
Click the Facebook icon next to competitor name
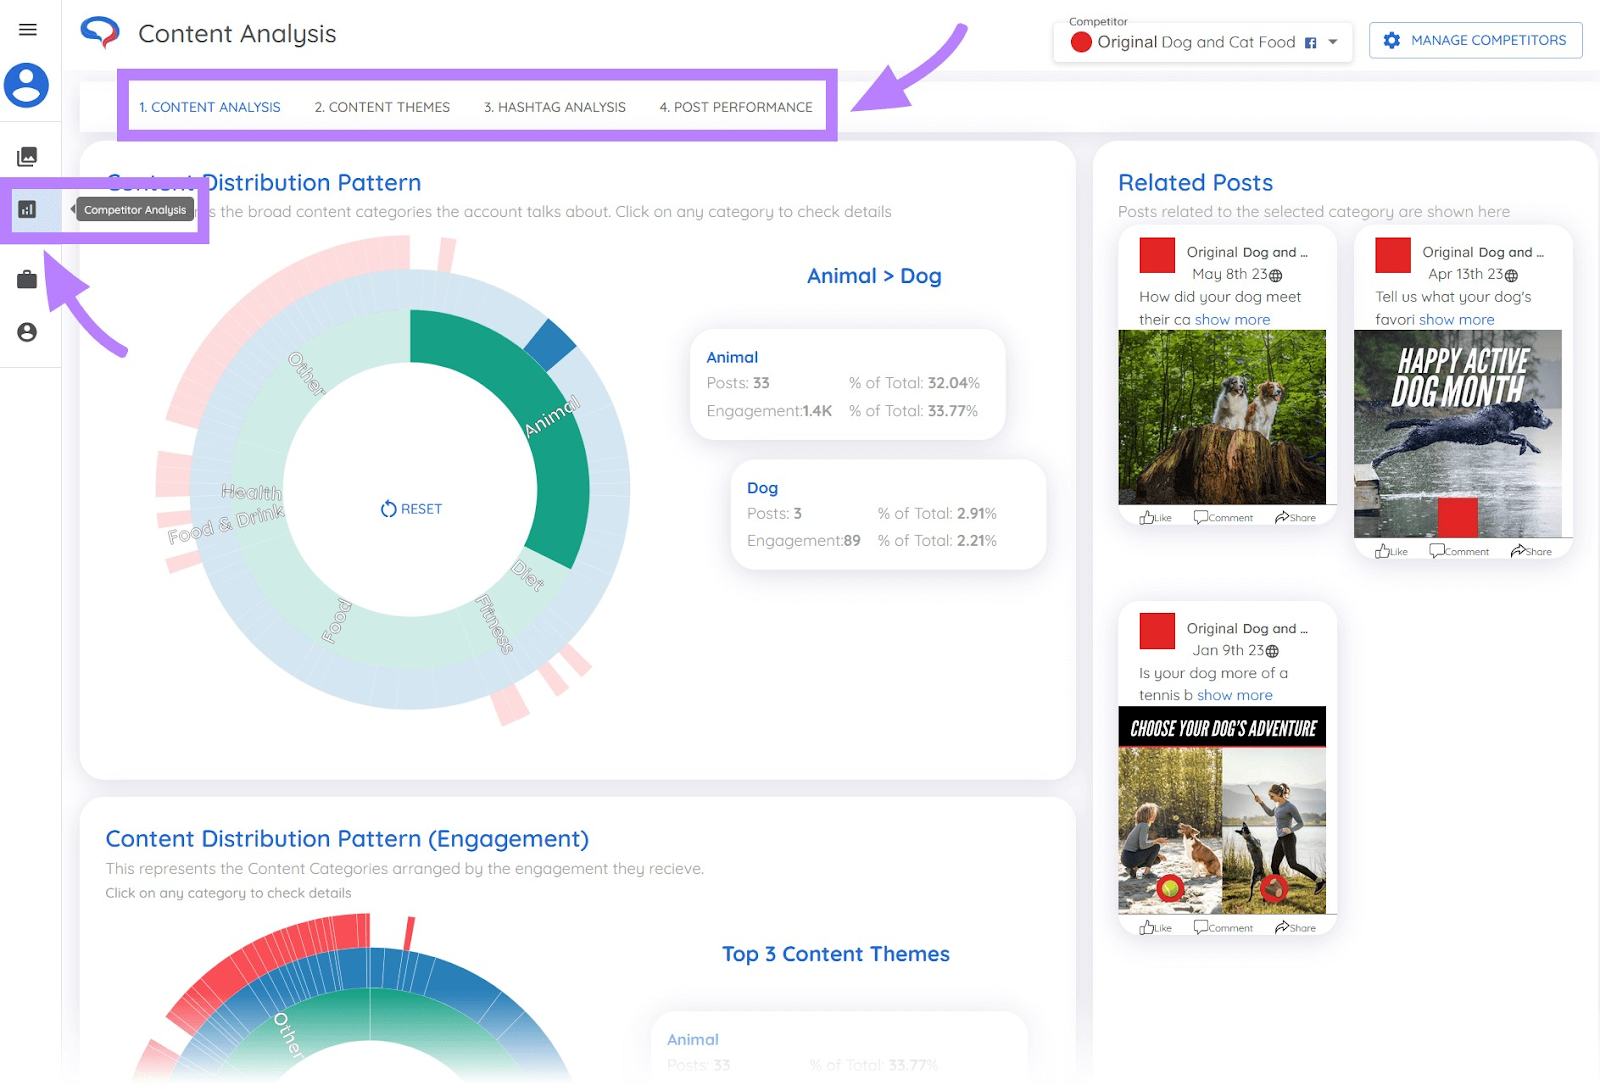coord(1309,43)
